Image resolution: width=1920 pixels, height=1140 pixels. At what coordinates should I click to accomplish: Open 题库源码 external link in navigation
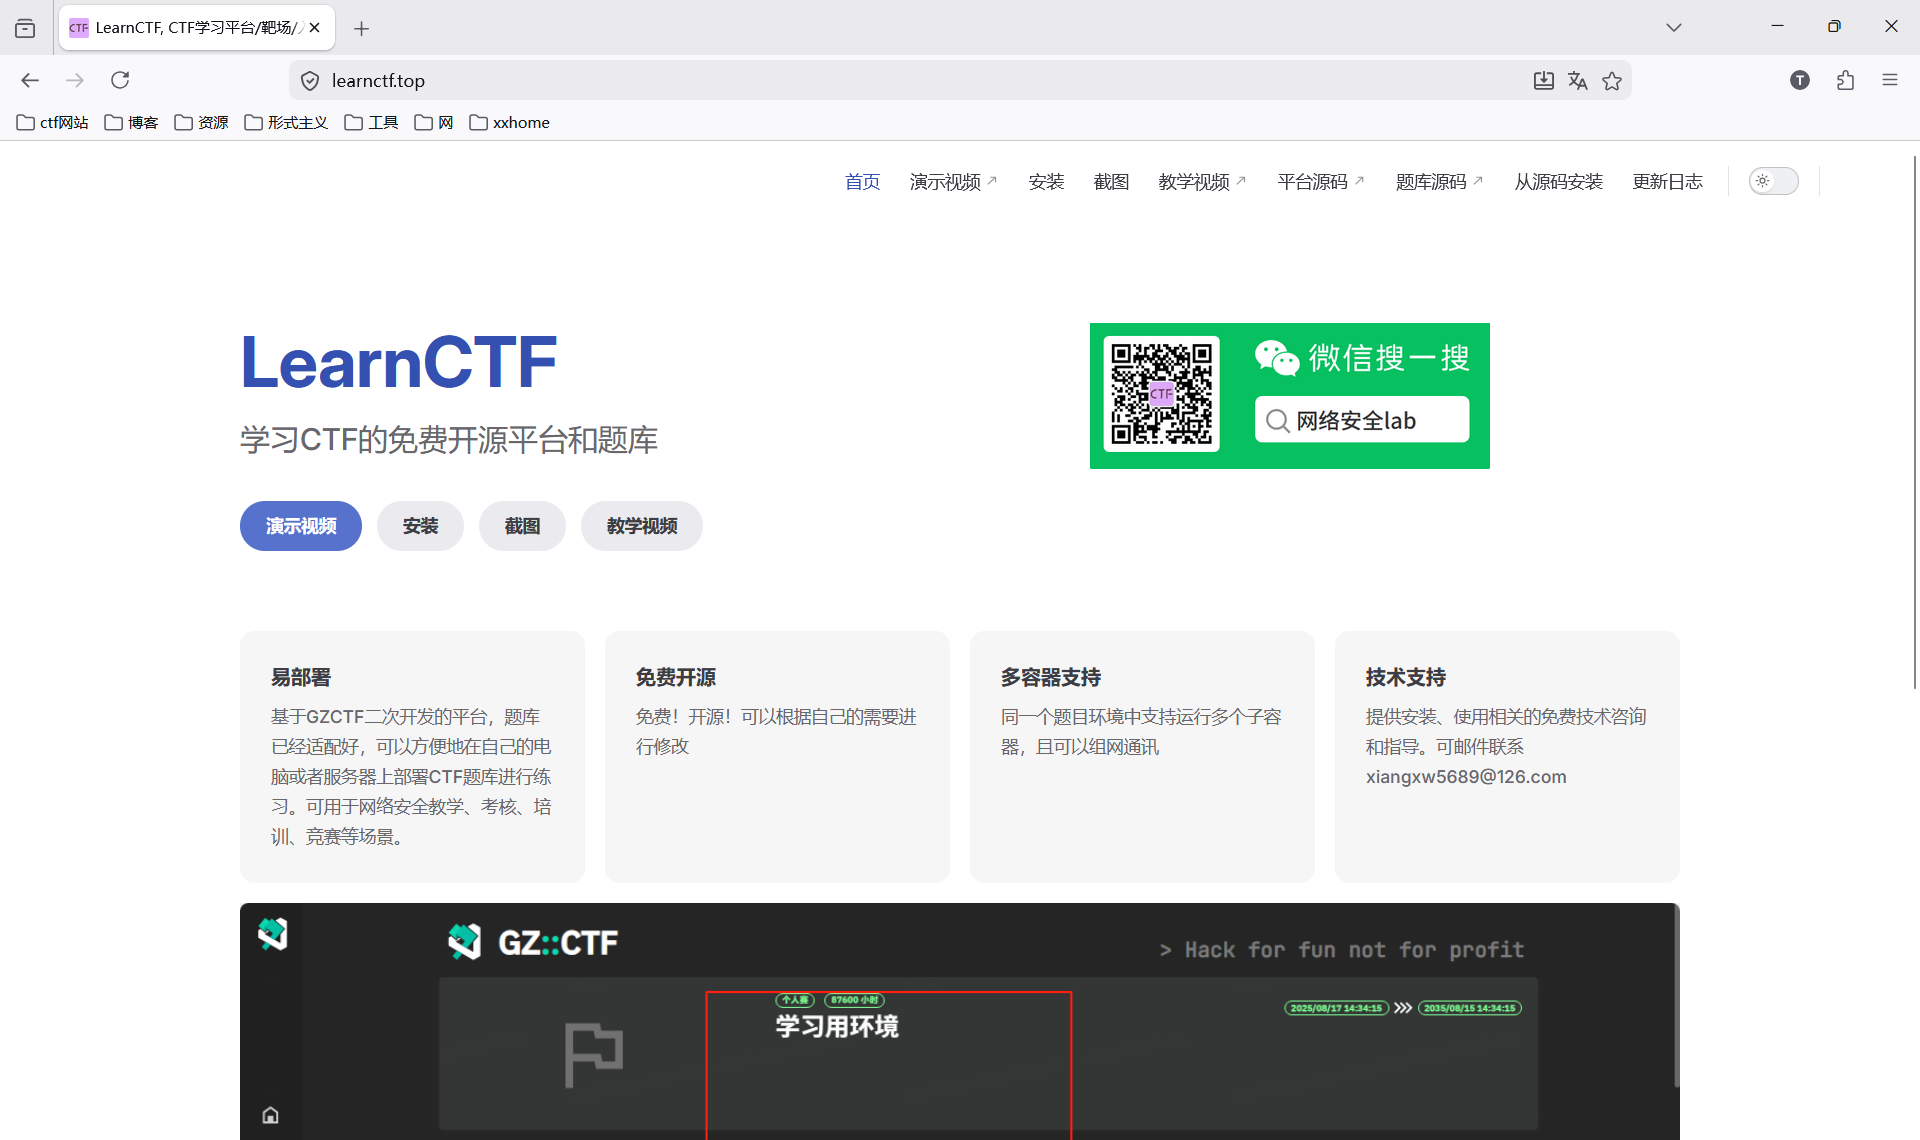click(x=1440, y=181)
